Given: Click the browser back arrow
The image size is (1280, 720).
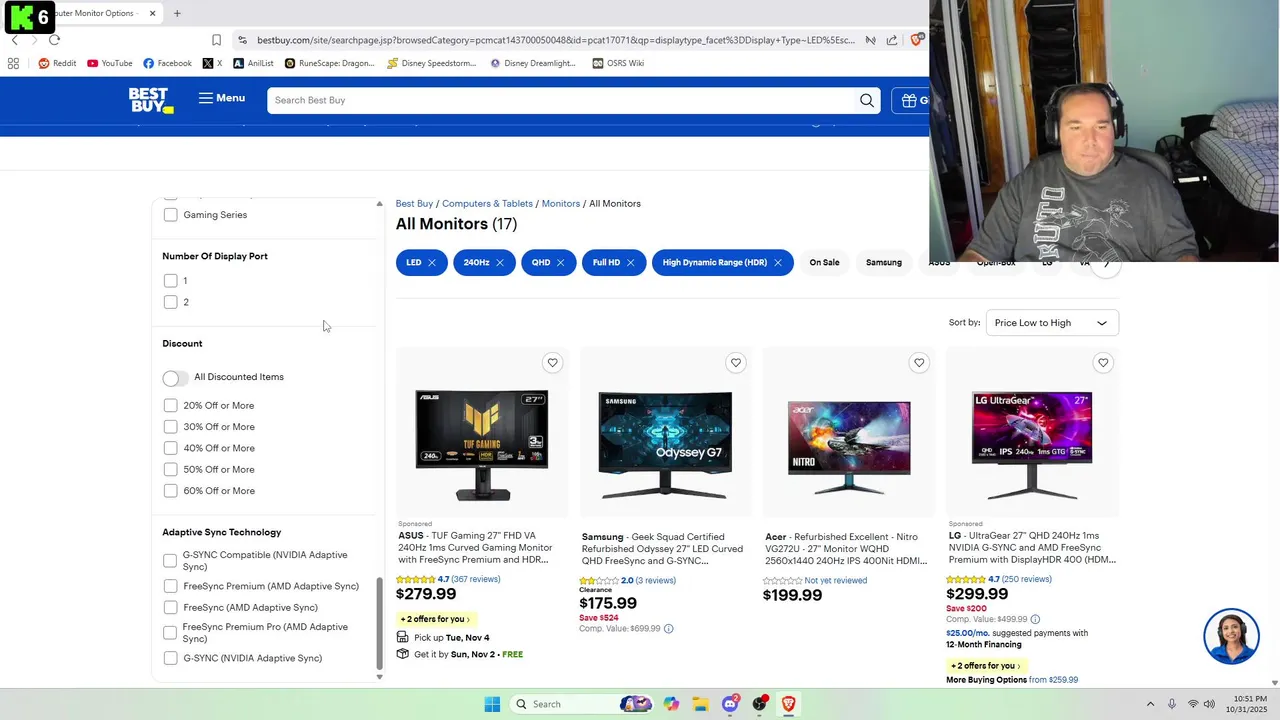Looking at the screenshot, I should [15, 40].
